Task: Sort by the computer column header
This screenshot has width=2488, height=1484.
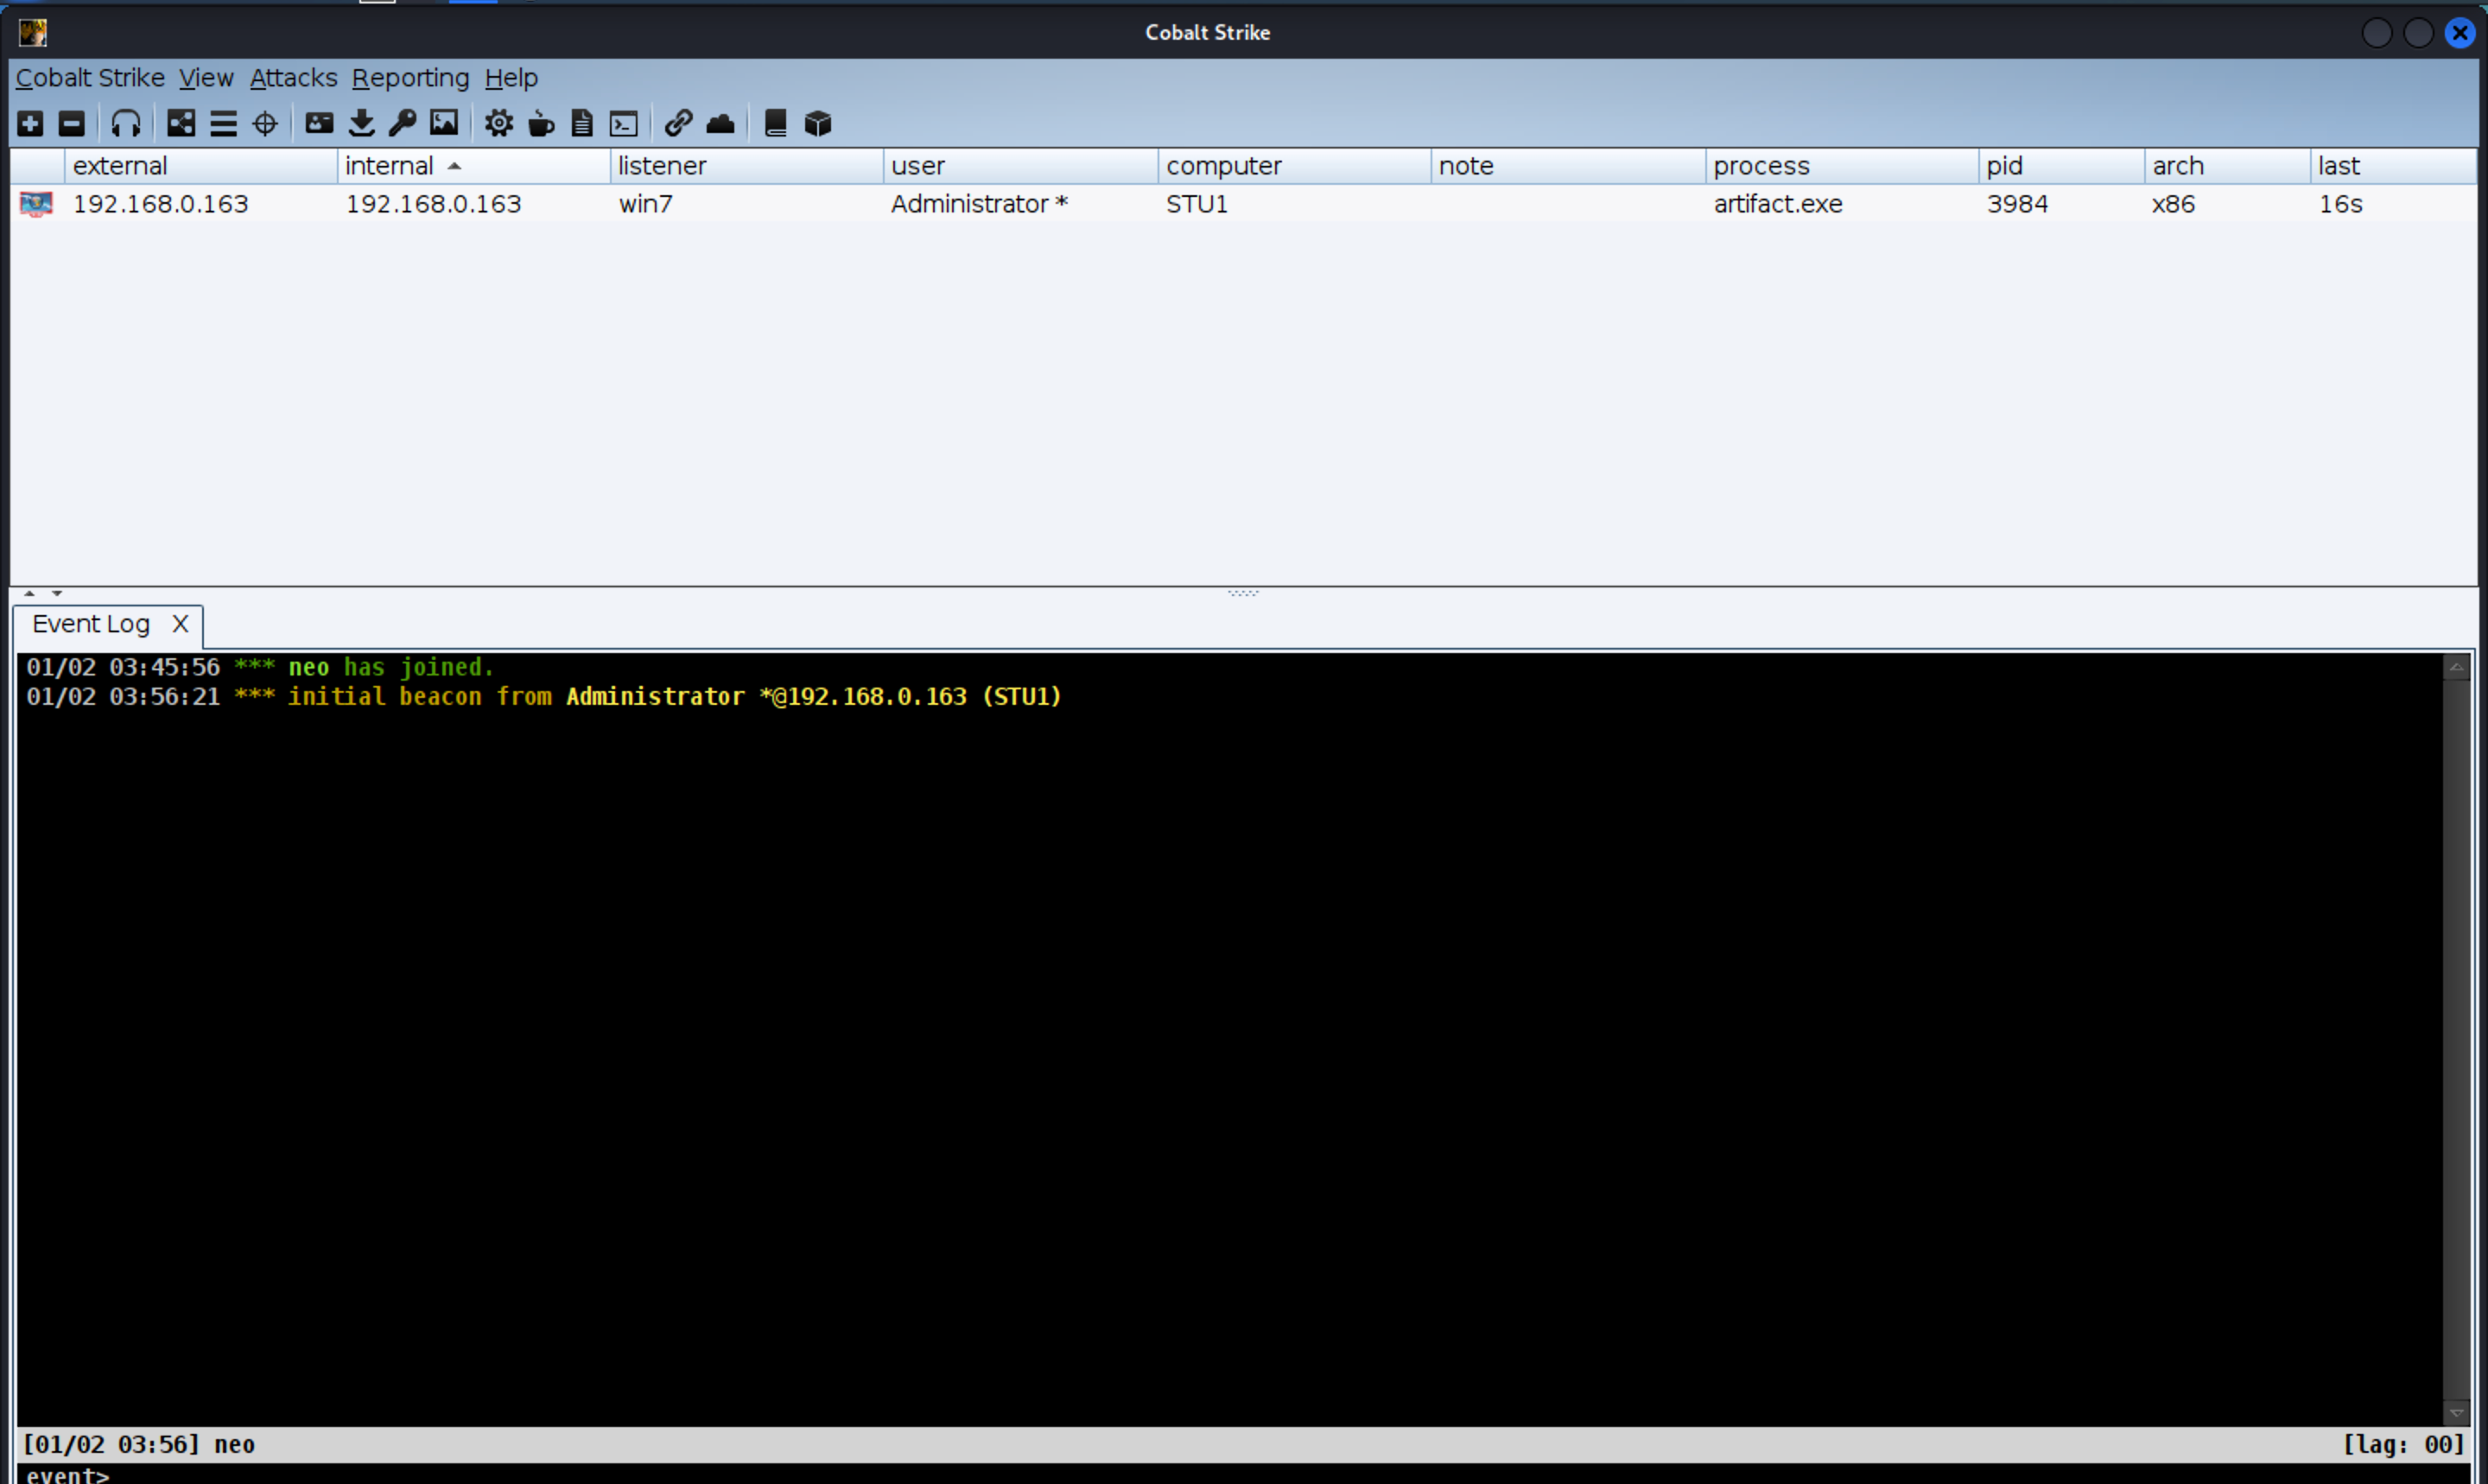Action: (1295, 166)
